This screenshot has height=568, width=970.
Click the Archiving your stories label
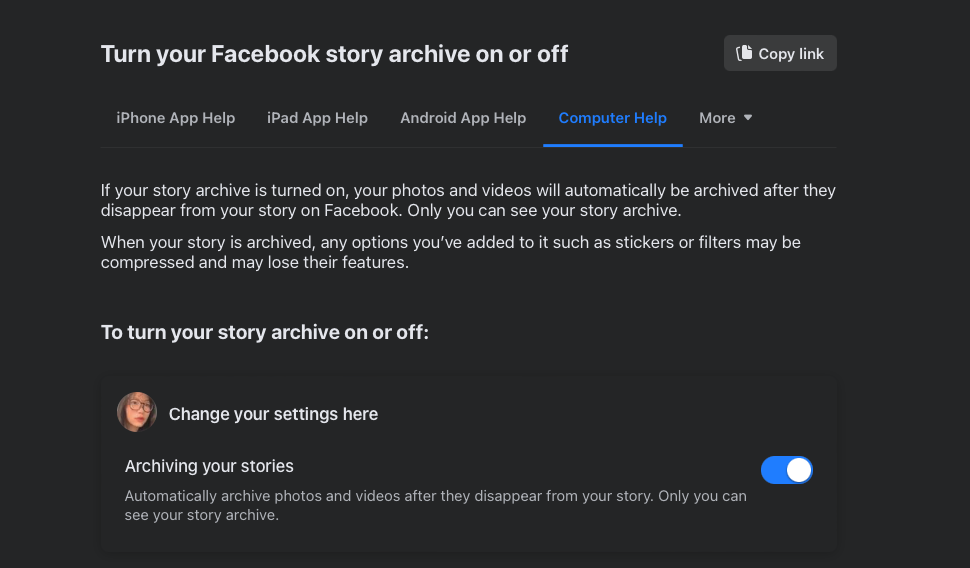209,466
